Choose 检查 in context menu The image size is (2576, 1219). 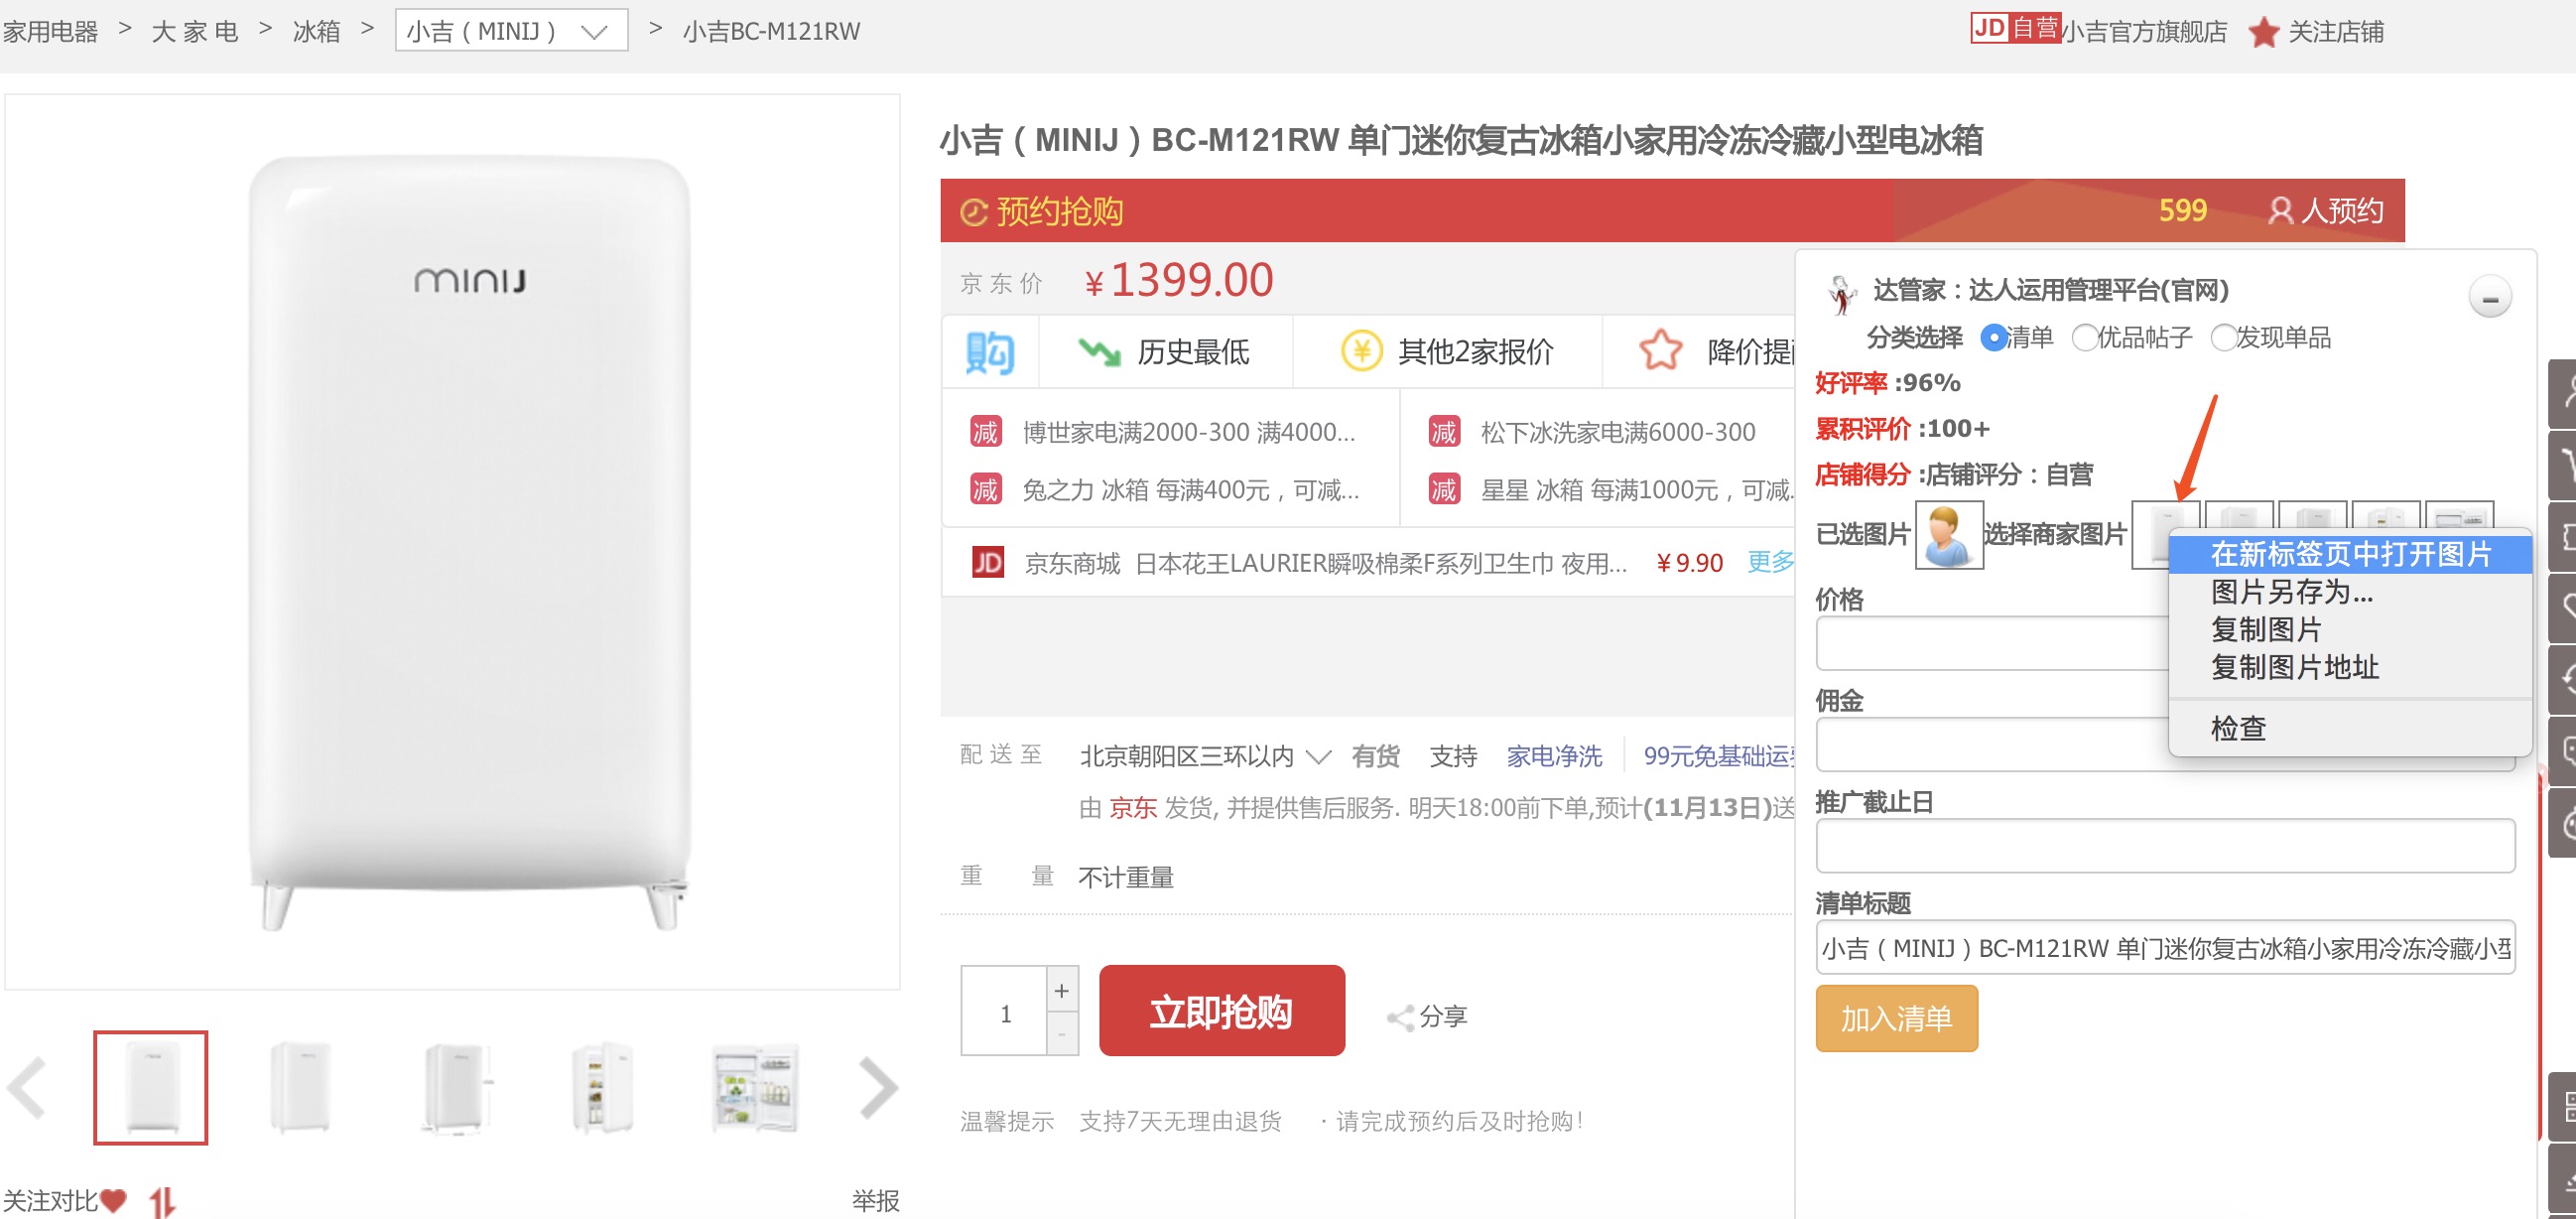click(x=2238, y=728)
